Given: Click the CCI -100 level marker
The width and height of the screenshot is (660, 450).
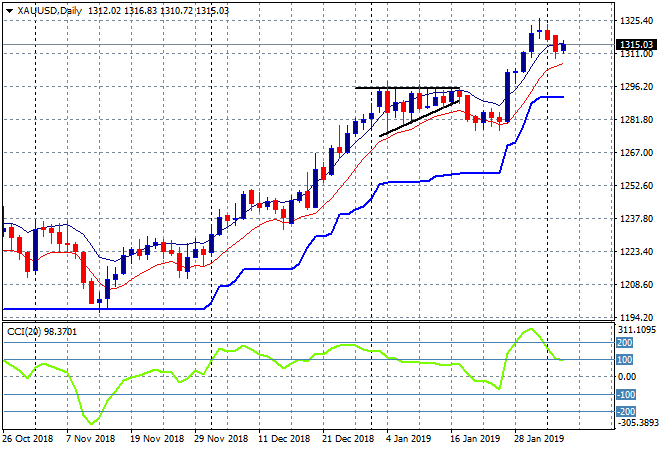Looking at the screenshot, I should (x=625, y=394).
